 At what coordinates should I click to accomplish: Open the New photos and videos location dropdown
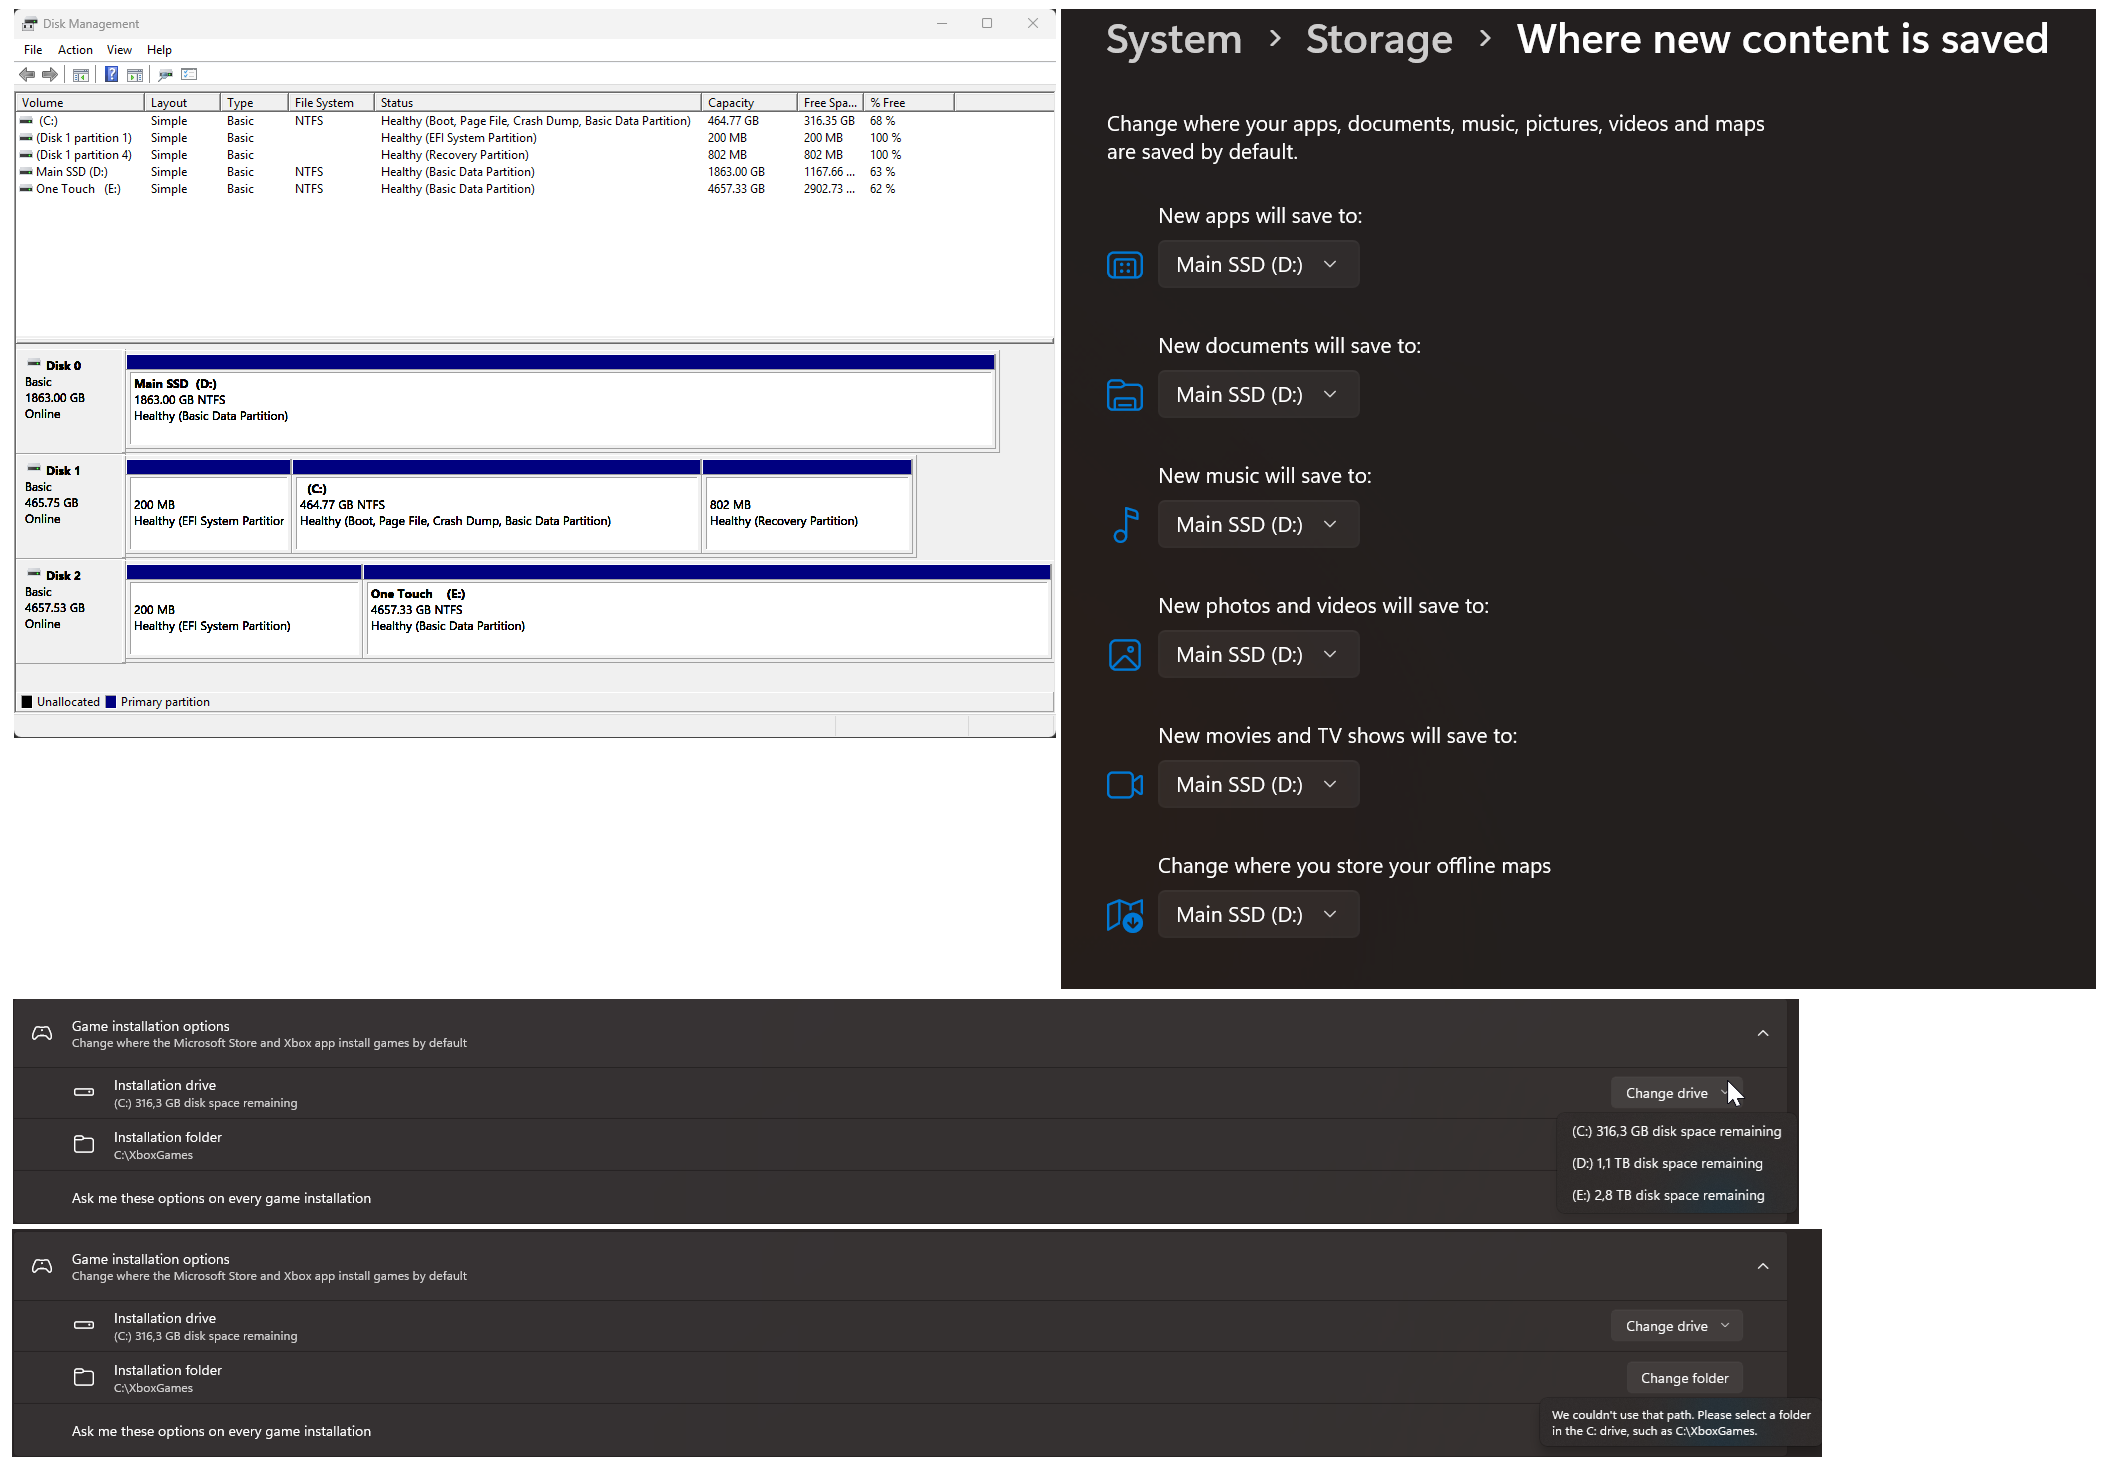point(1258,654)
